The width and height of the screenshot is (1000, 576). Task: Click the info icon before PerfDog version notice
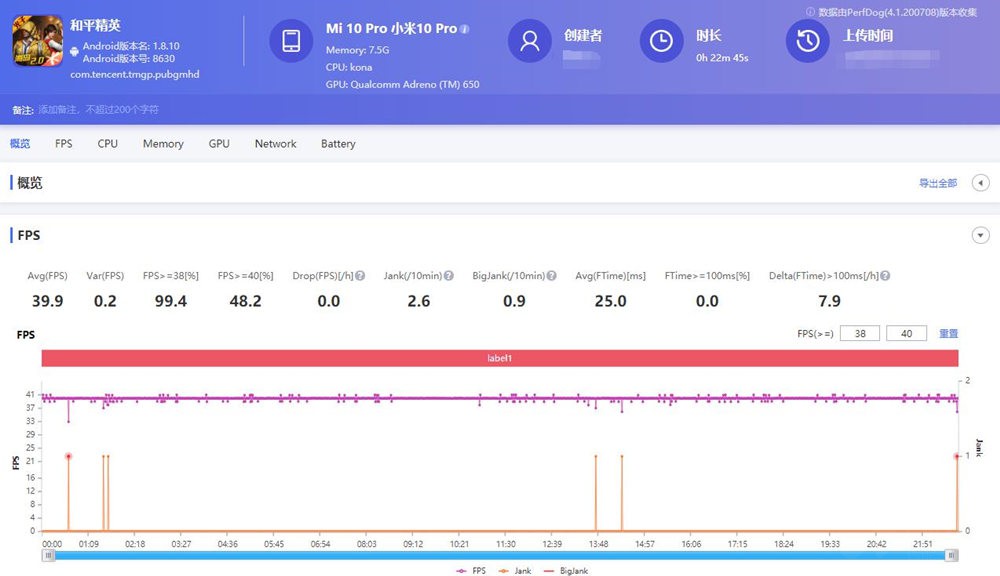pyautogui.click(x=810, y=11)
